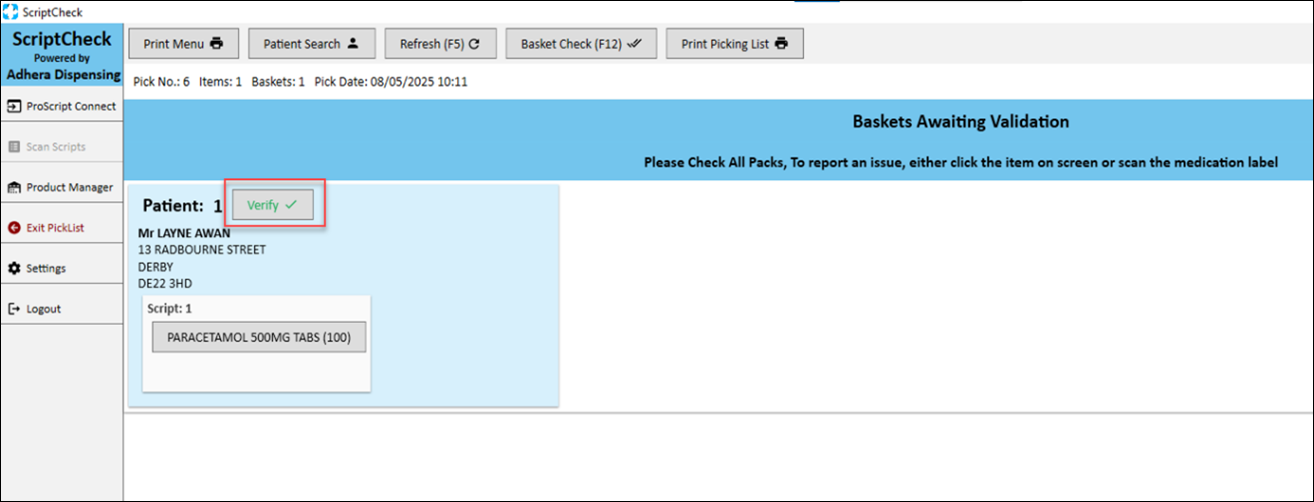Click Baskets Awaiting Validation heading
The height and width of the screenshot is (502, 1314).
pos(960,122)
